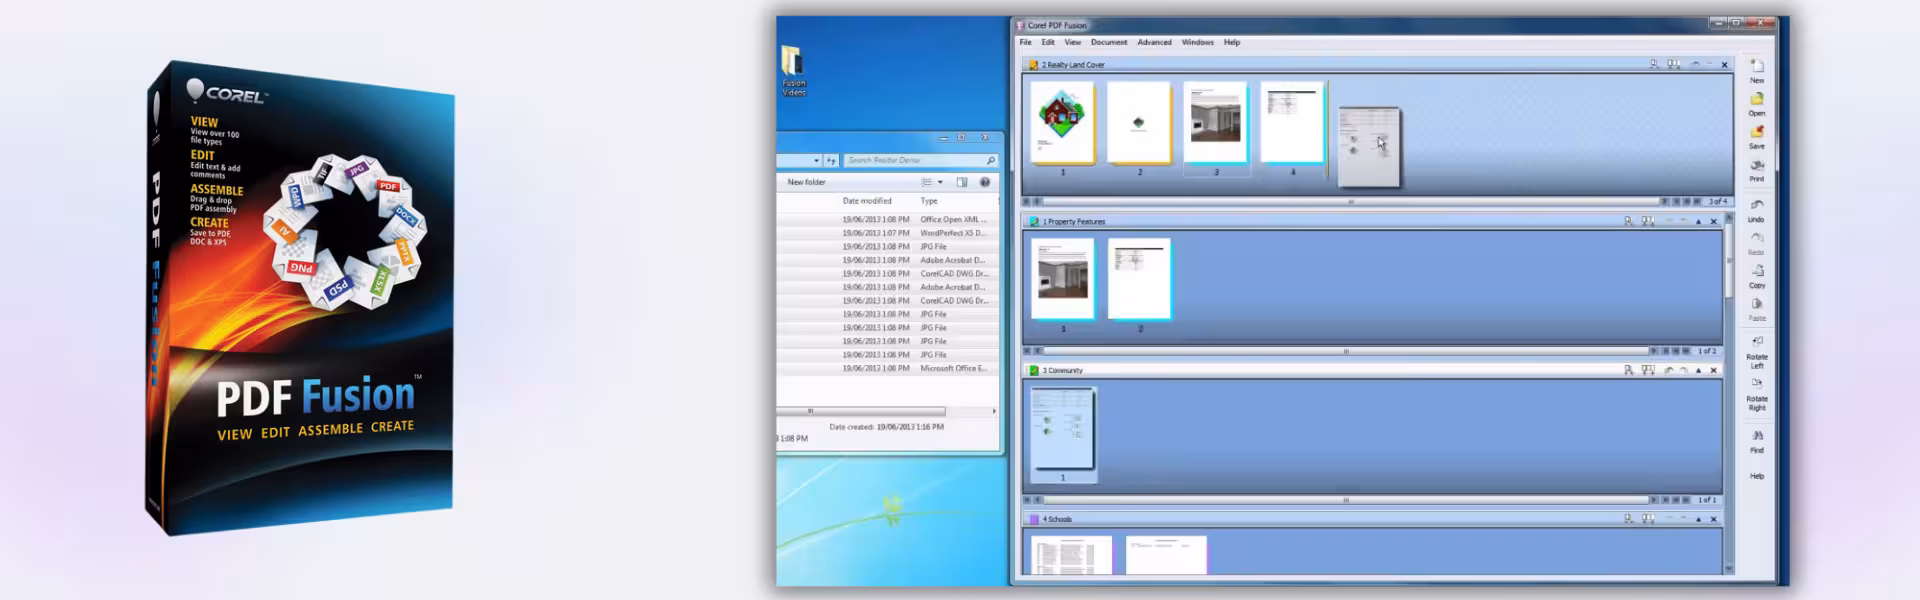
Task: Click rotate left icon in Community header
Action: pos(1668,370)
